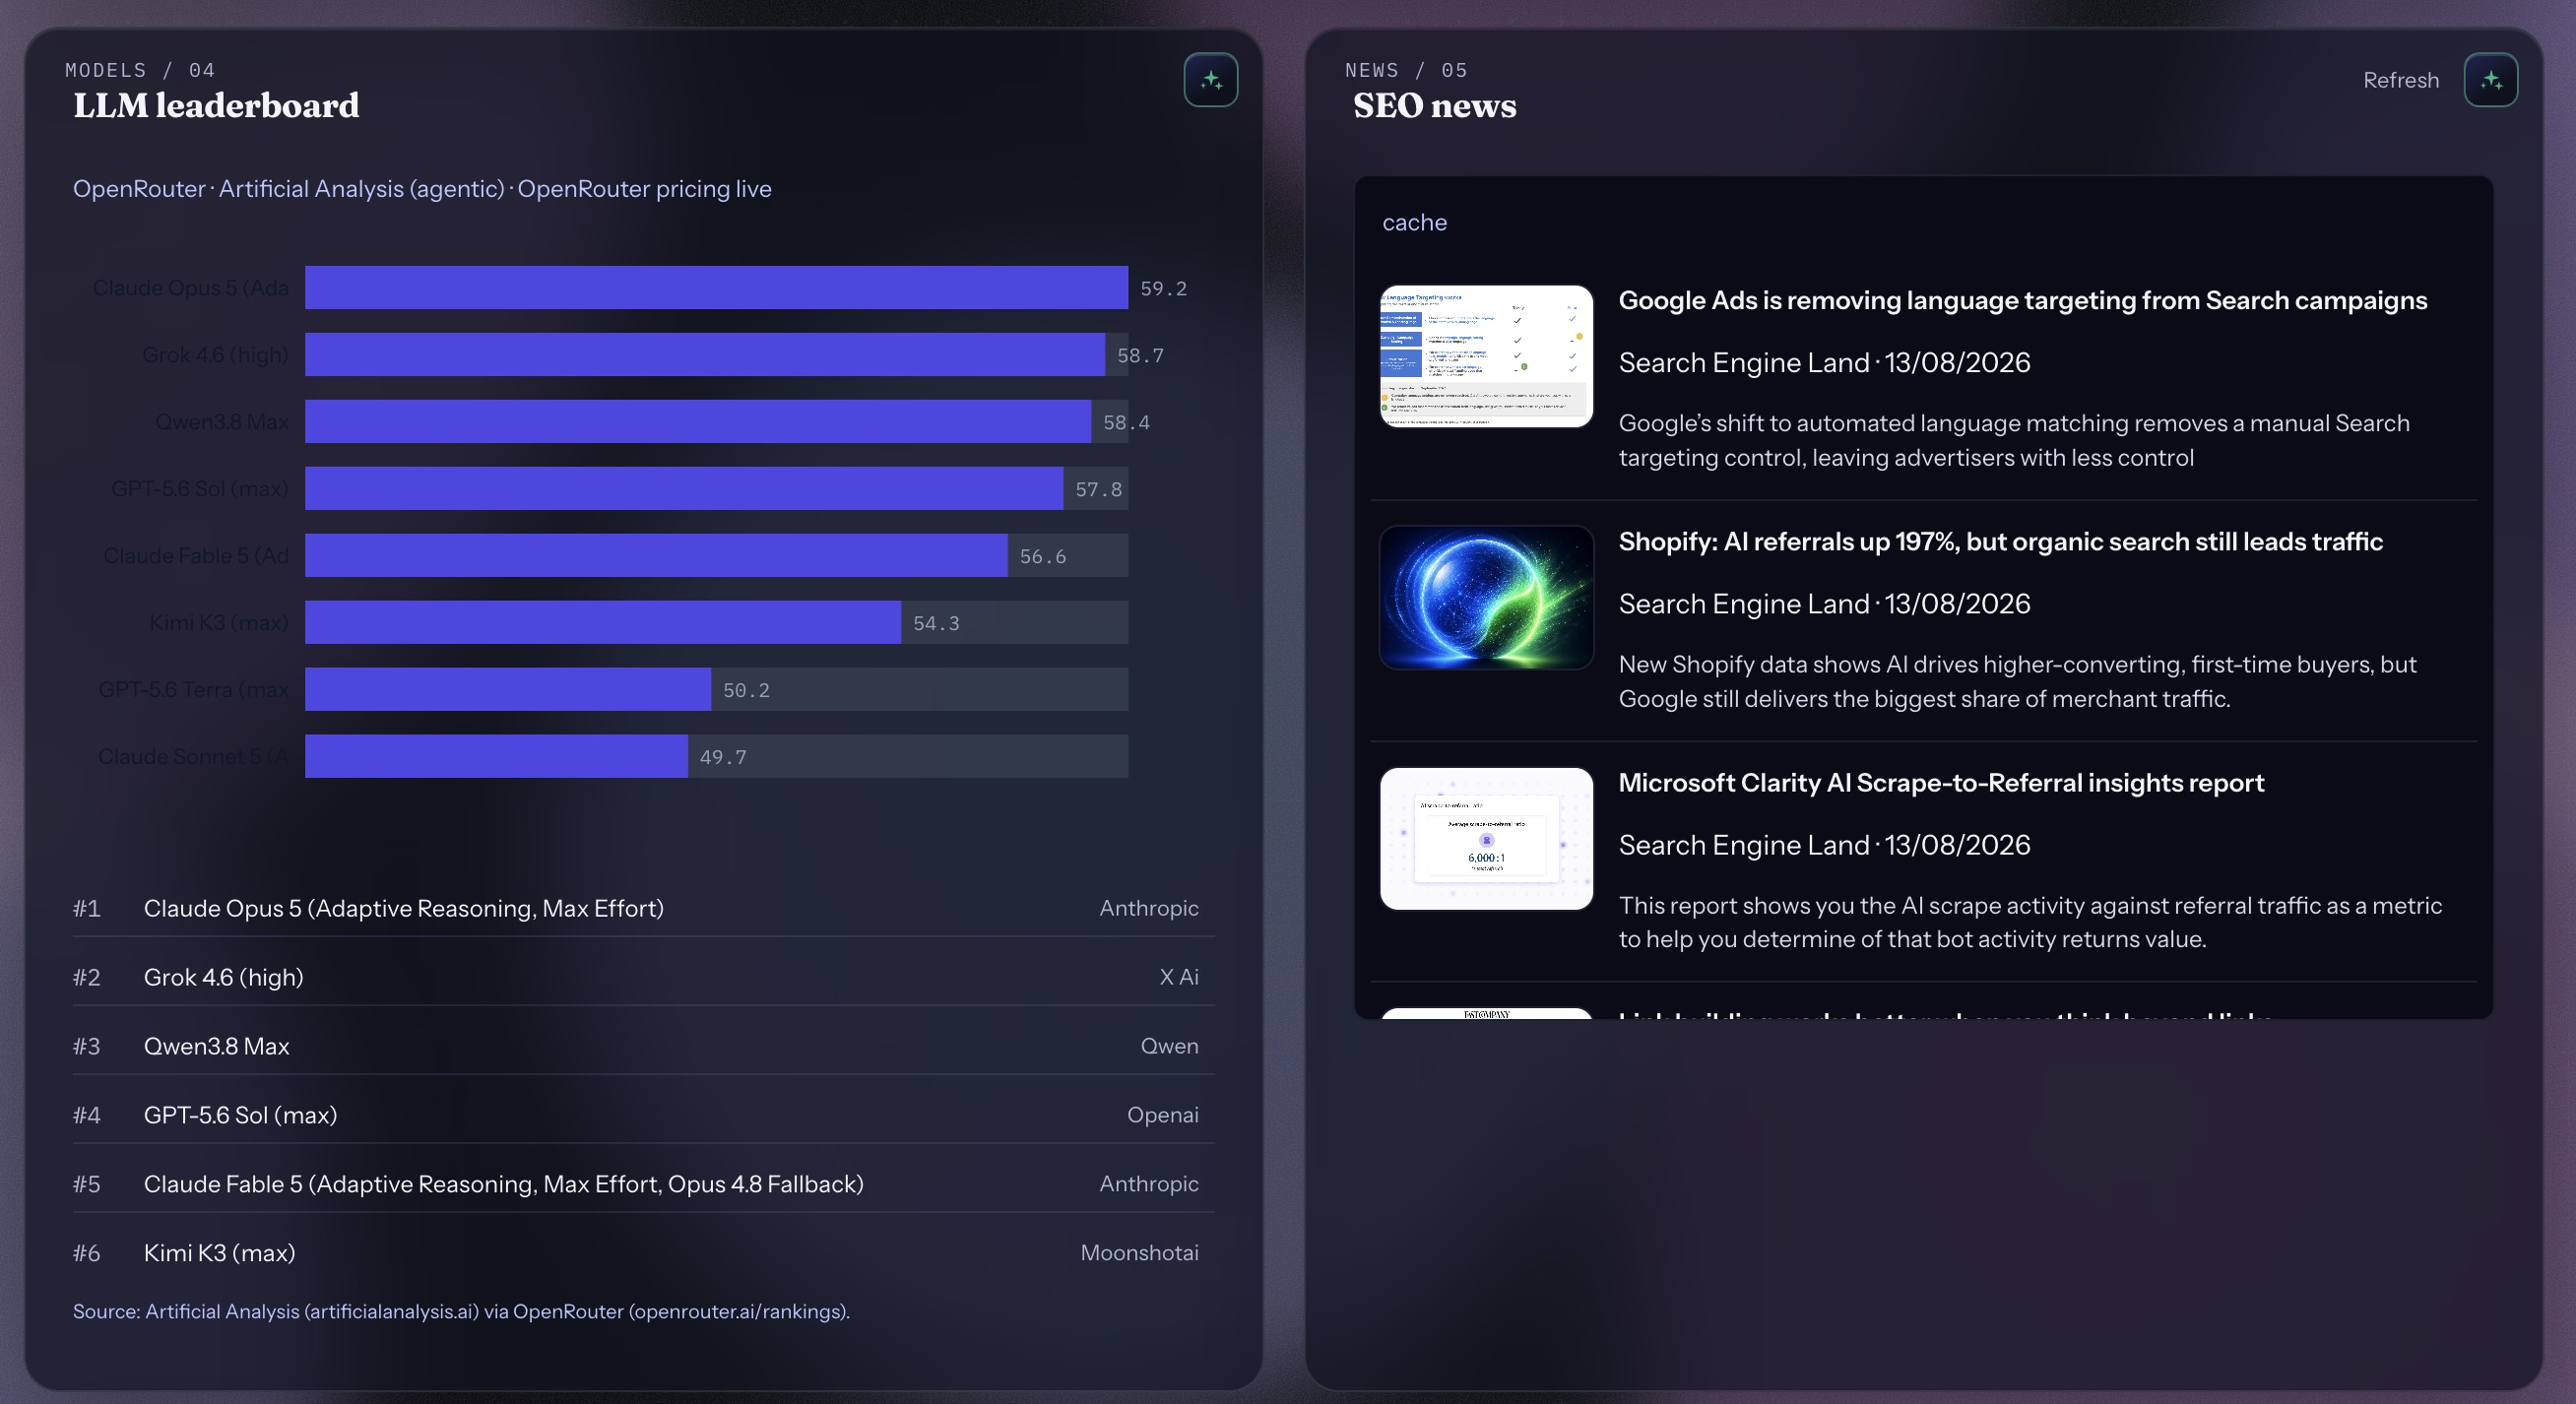This screenshot has width=2576, height=1404.
Task: Click the 'LLM leaderboard' heading
Action: (x=216, y=106)
